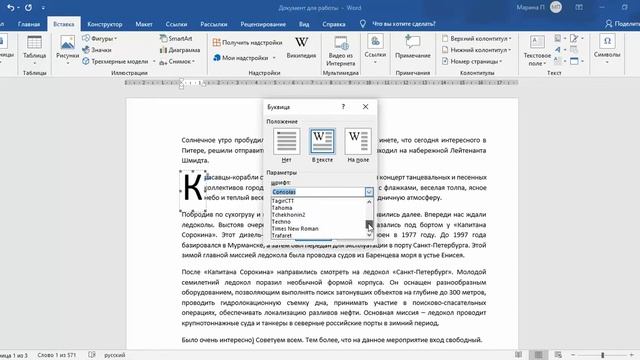Open the Вид tab
The height and width of the screenshot is (360, 640).
(304, 24)
